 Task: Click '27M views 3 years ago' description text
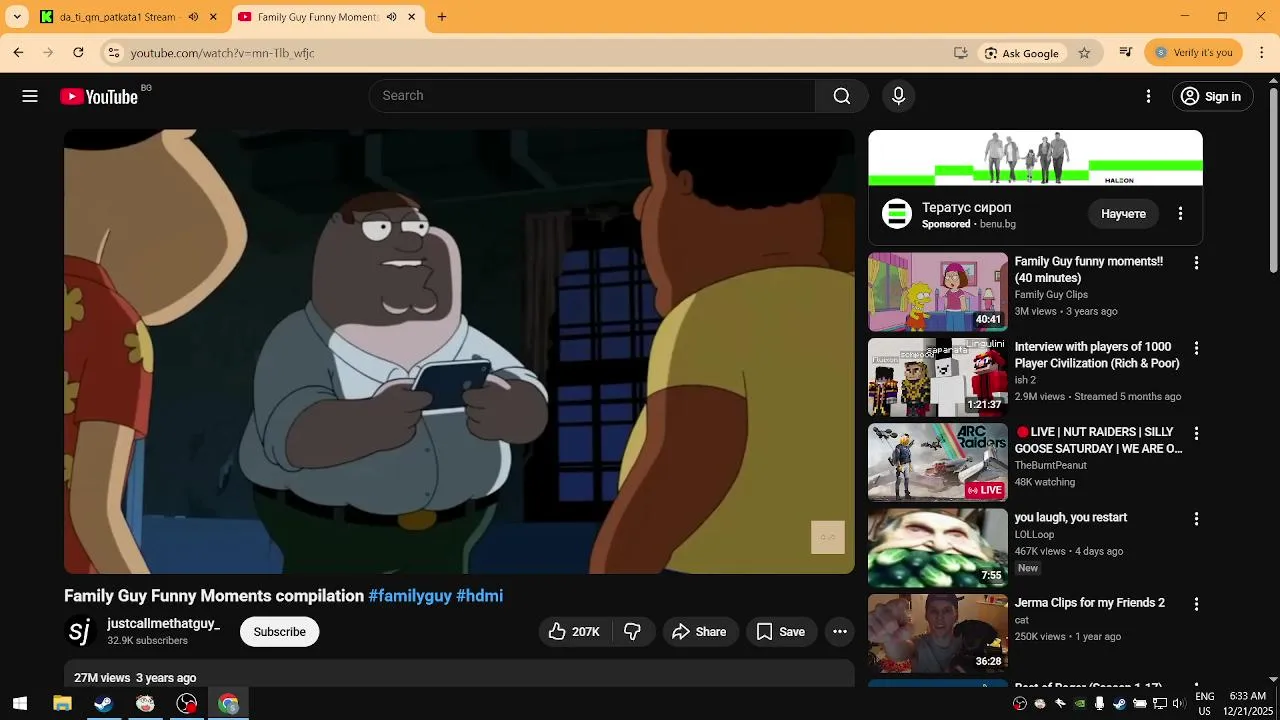(x=135, y=678)
